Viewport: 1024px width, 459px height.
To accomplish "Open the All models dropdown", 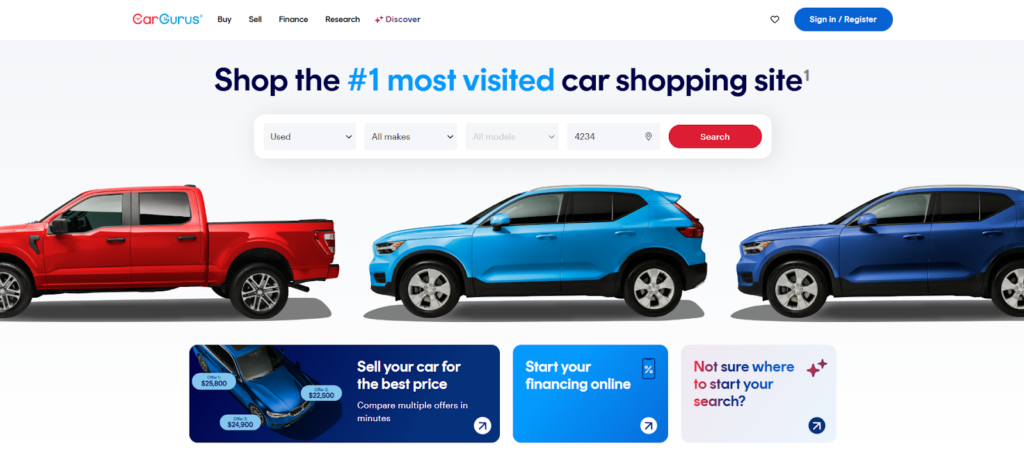I will [x=512, y=136].
